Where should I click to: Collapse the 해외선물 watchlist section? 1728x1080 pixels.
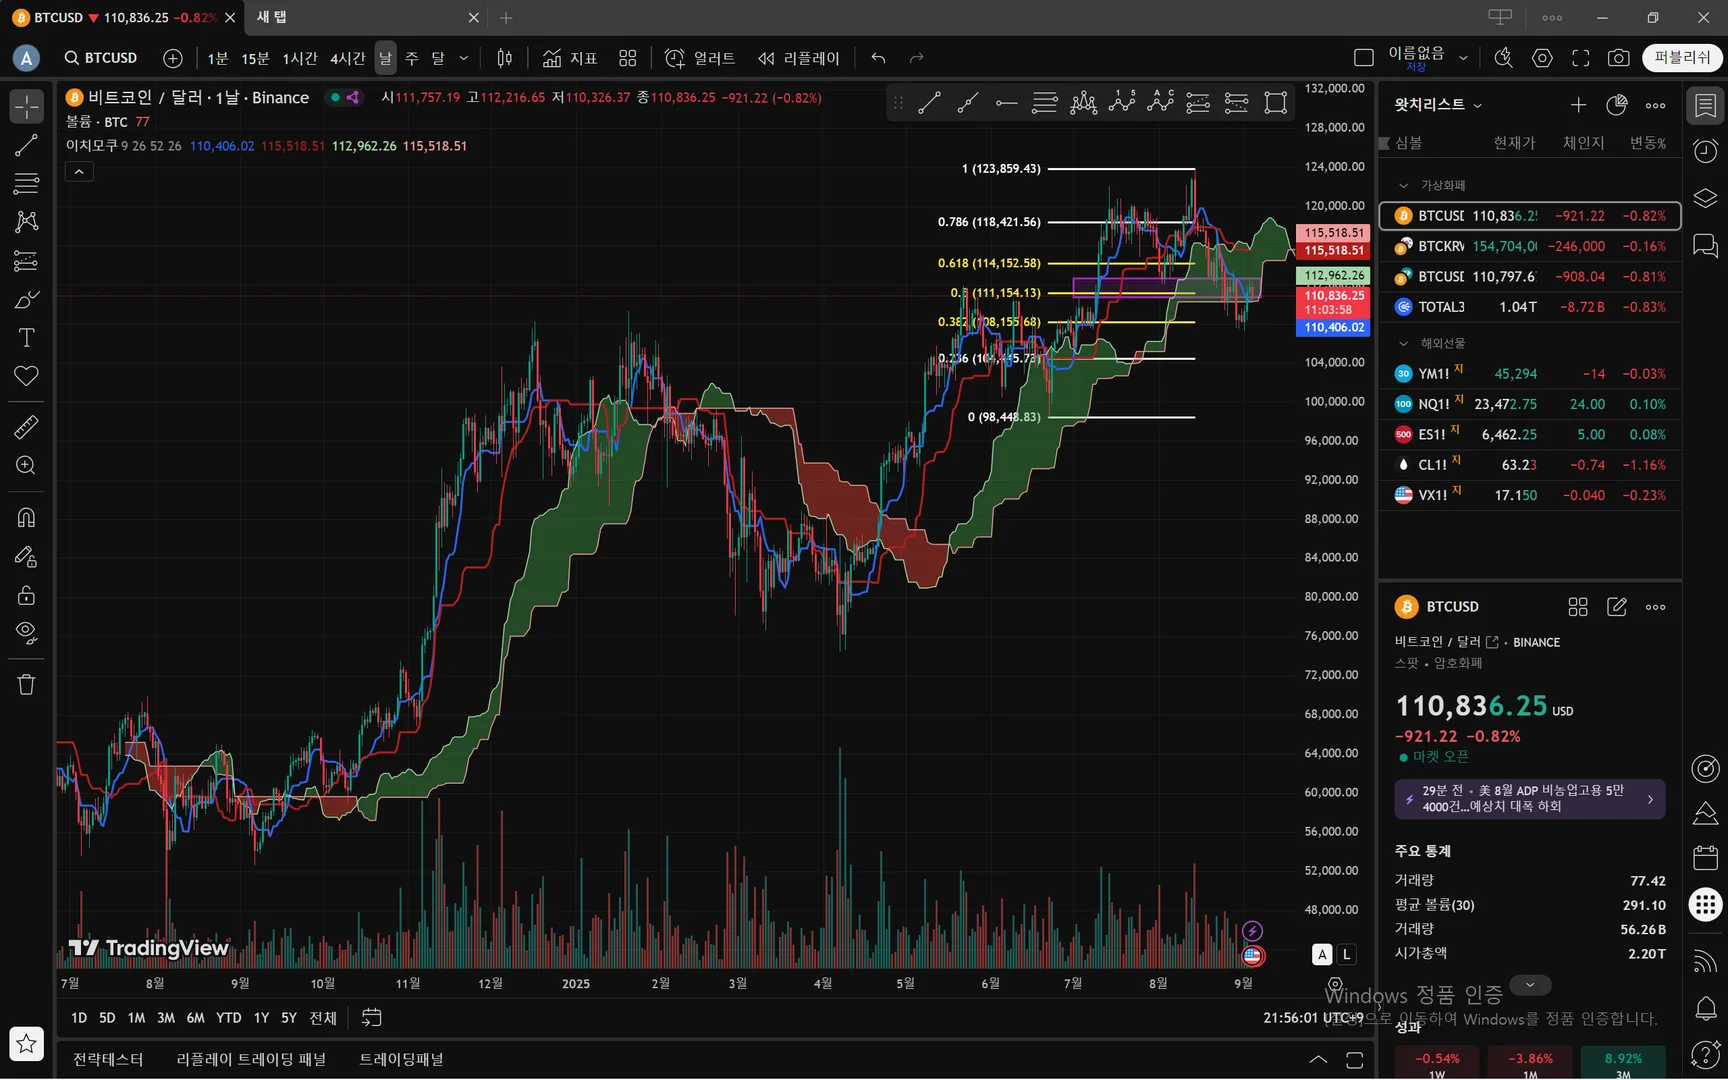click(1404, 343)
